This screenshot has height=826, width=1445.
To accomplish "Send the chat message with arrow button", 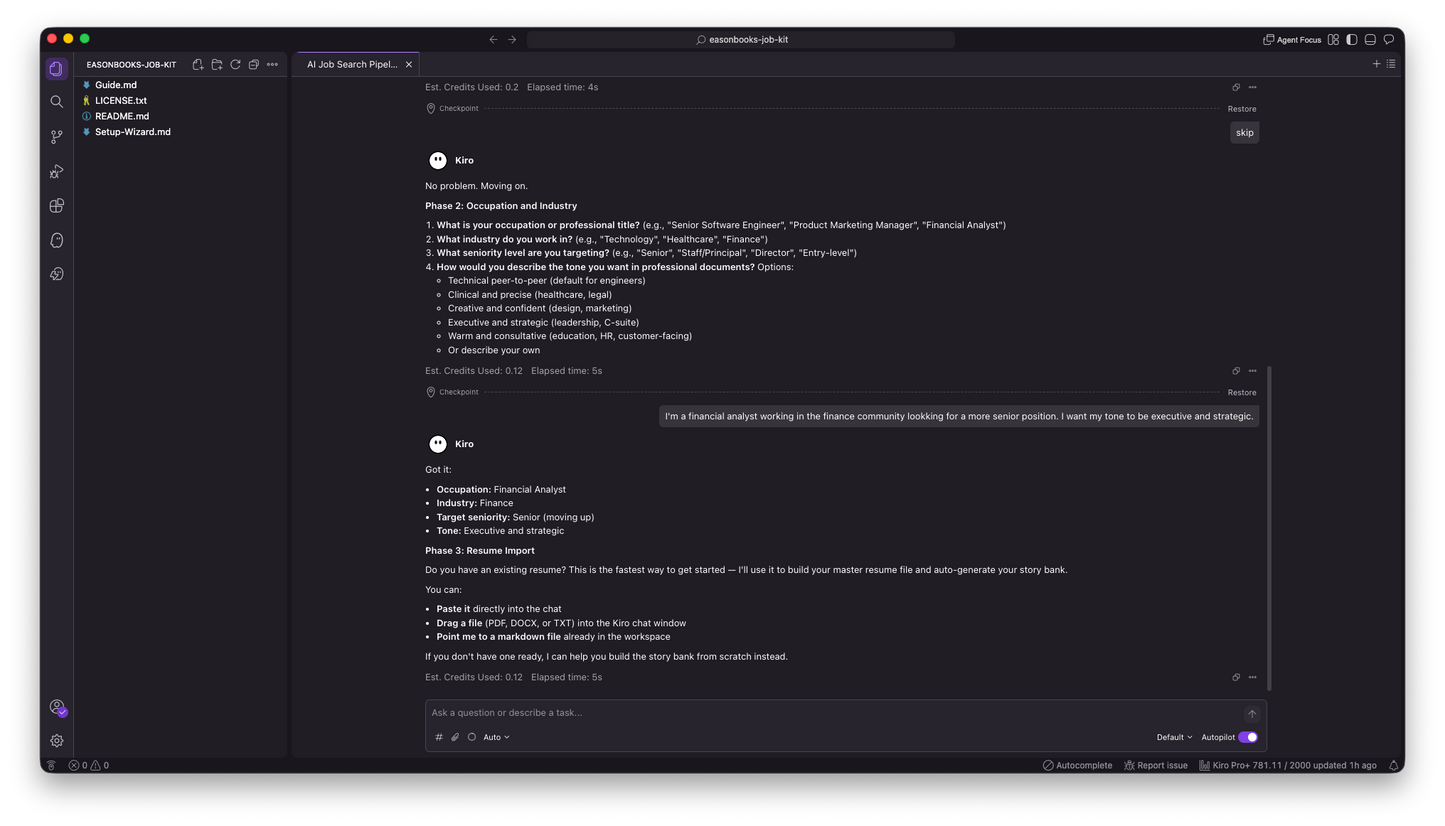I will [x=1251, y=714].
